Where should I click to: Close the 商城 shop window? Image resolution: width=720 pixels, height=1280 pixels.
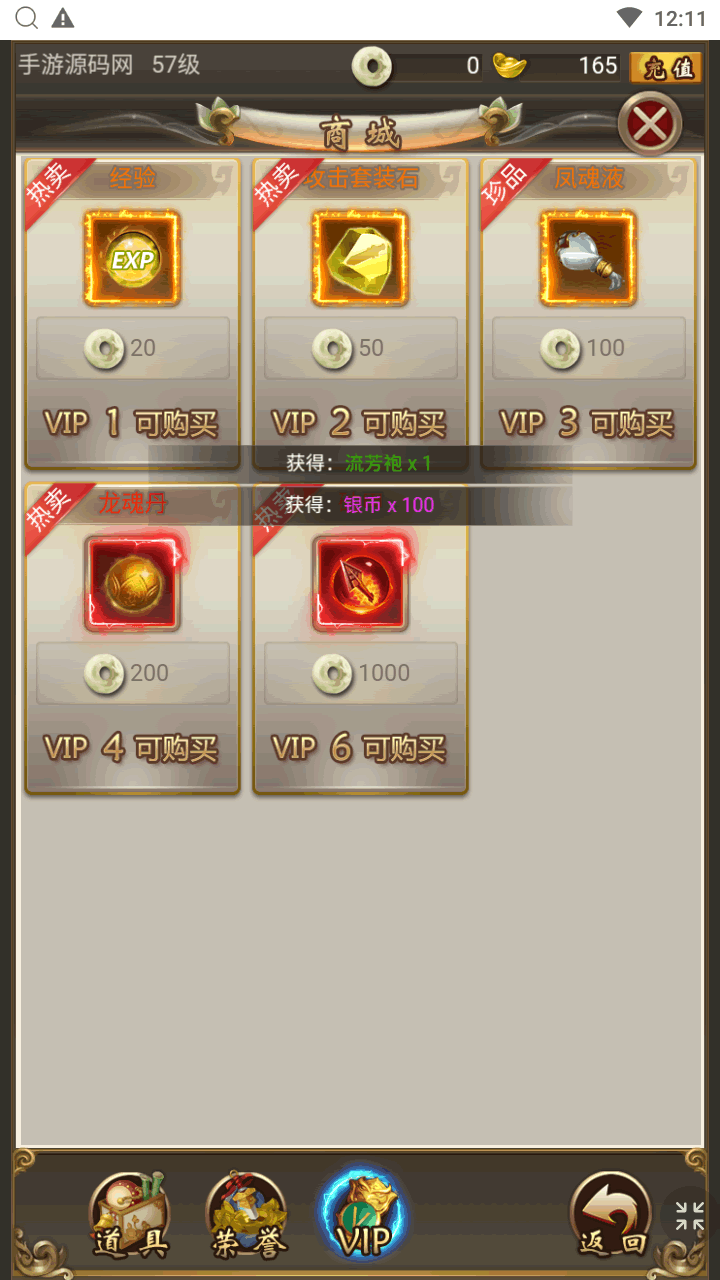point(650,125)
